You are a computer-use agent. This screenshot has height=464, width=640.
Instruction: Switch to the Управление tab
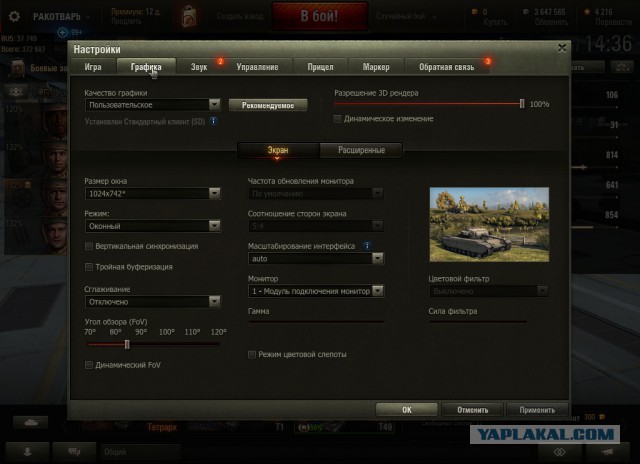258,67
